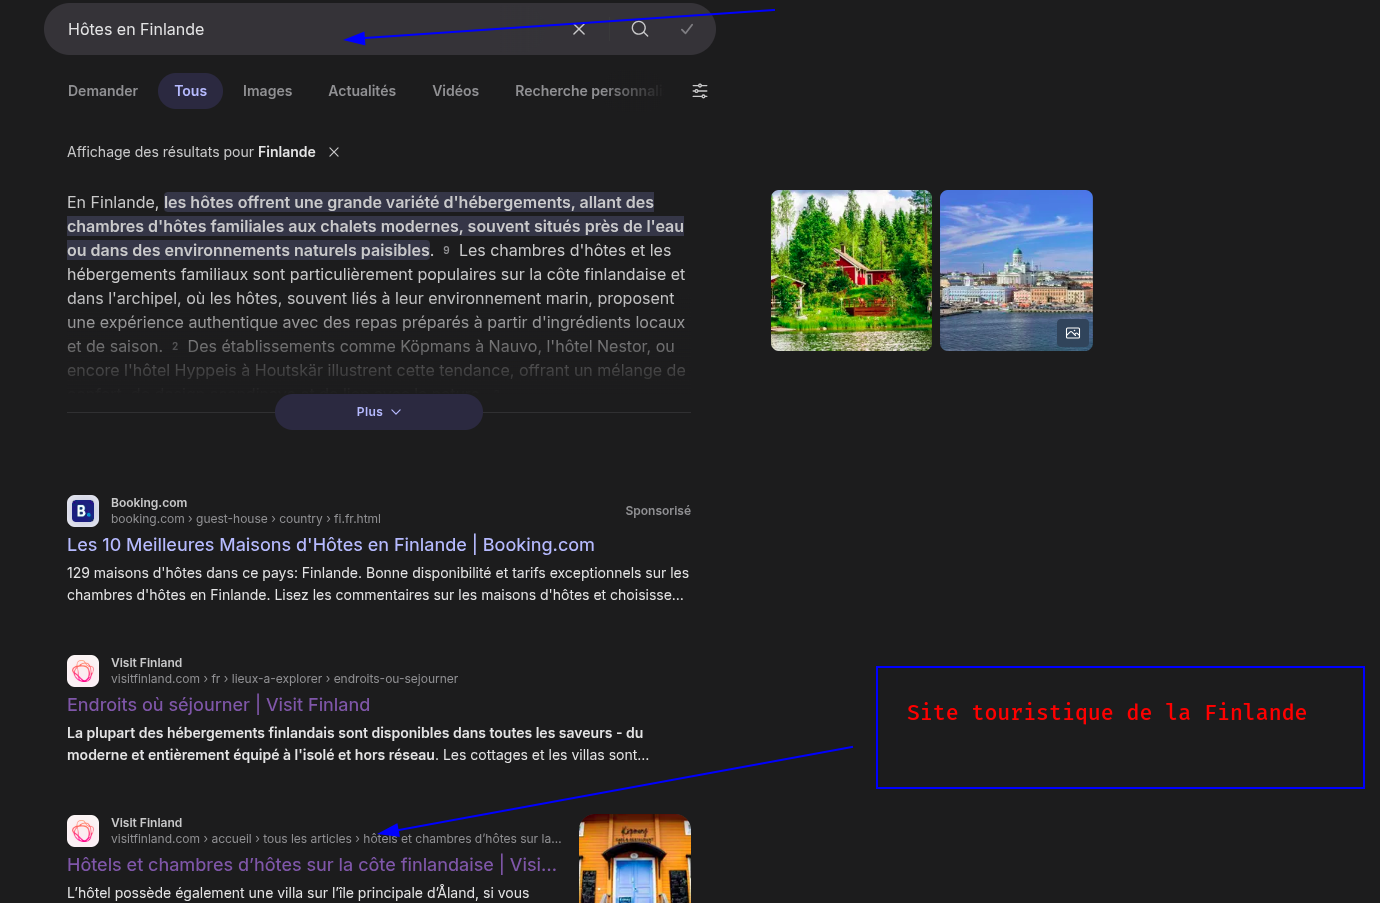The width and height of the screenshot is (1380, 903).
Task: Click the booking.com guest-house URL breadcrumb
Action: point(246,519)
